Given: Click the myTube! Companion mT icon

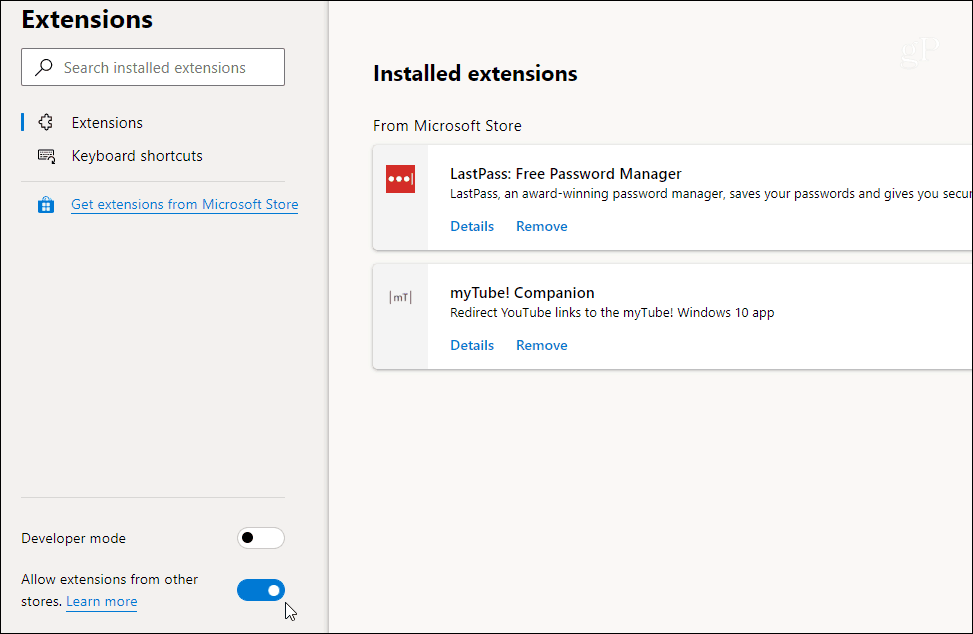Looking at the screenshot, I should coord(400,297).
